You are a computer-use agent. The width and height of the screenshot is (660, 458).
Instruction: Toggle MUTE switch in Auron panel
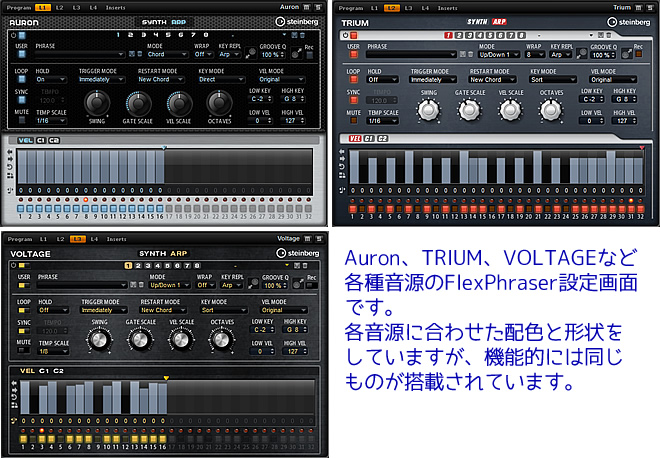coord(21,120)
